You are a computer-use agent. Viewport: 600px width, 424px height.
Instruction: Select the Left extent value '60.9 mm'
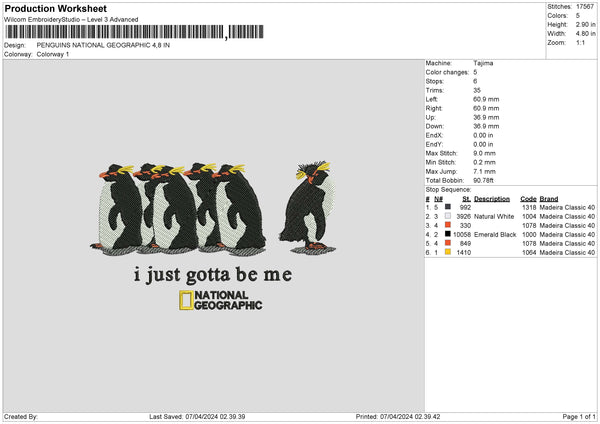coord(486,99)
